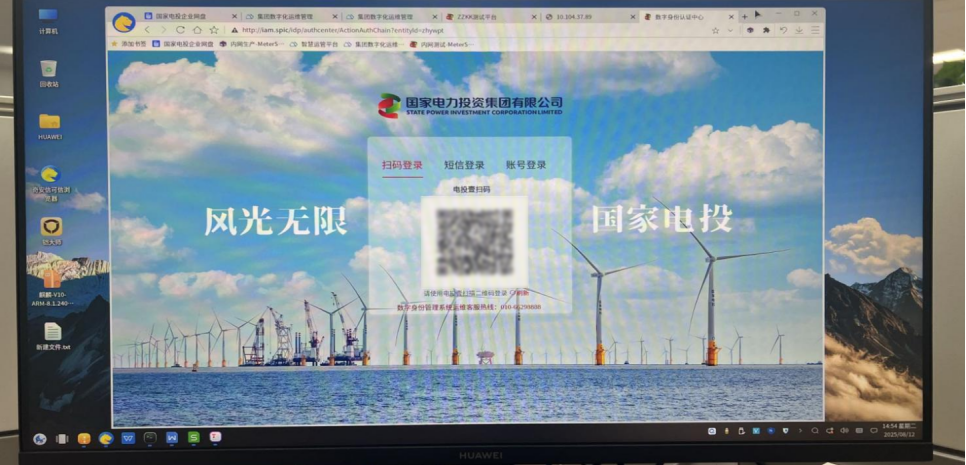Switch to 短信登录 login tab
The image size is (966, 465).
click(464, 165)
